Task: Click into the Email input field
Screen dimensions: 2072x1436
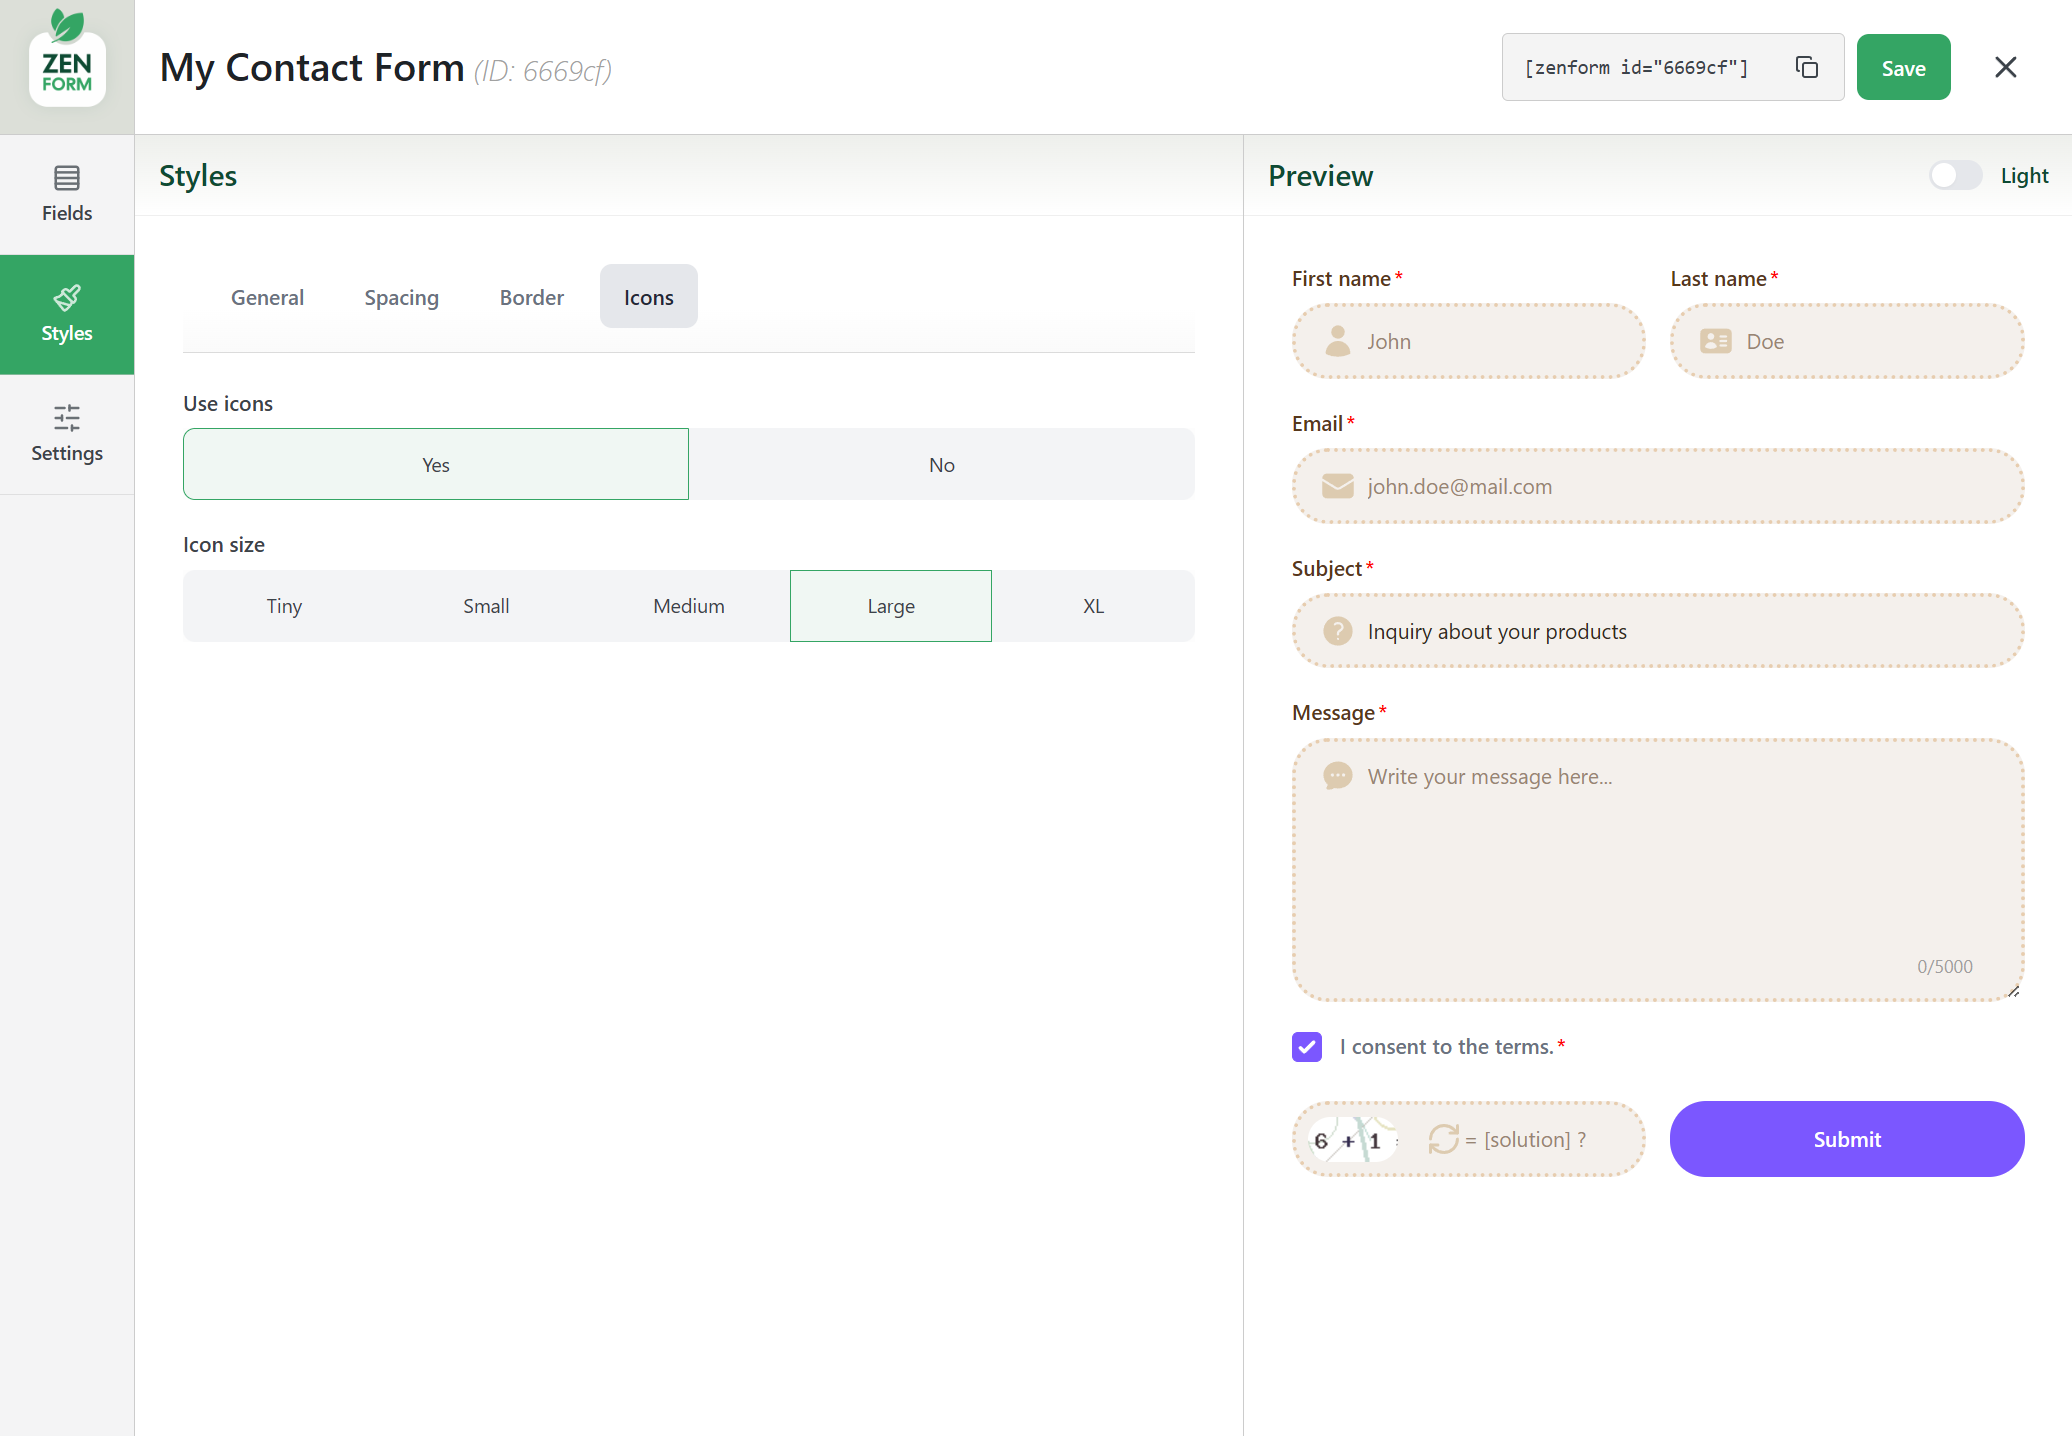Action: coord(1658,486)
